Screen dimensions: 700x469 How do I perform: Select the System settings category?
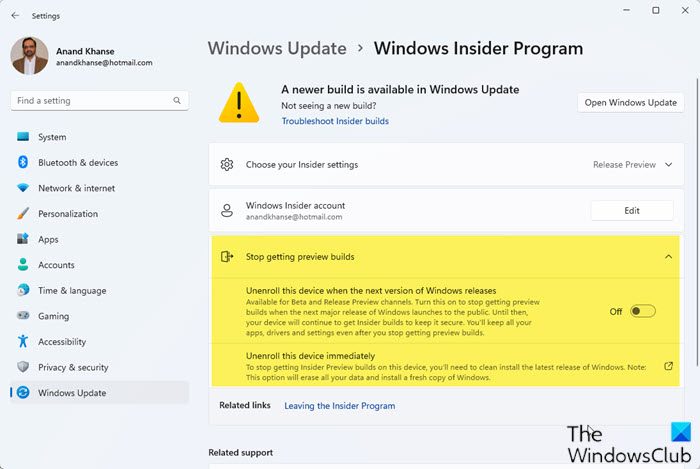pyautogui.click(x=52, y=137)
